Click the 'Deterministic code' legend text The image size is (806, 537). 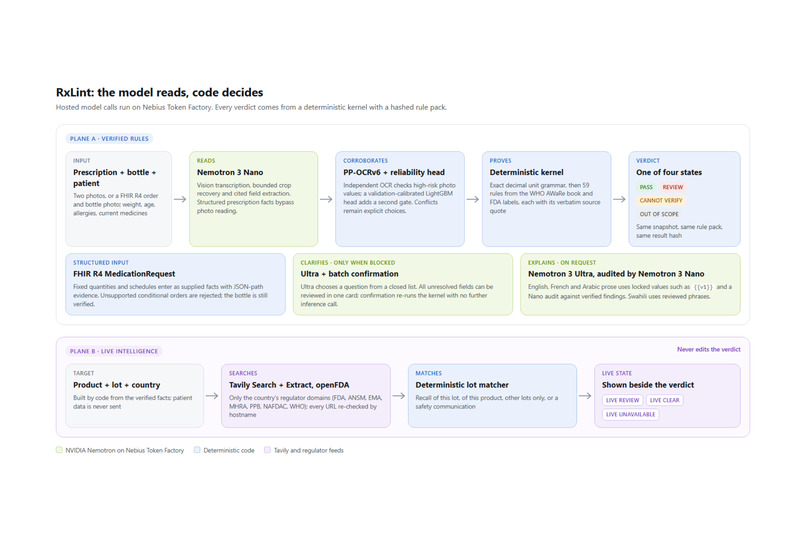click(229, 451)
